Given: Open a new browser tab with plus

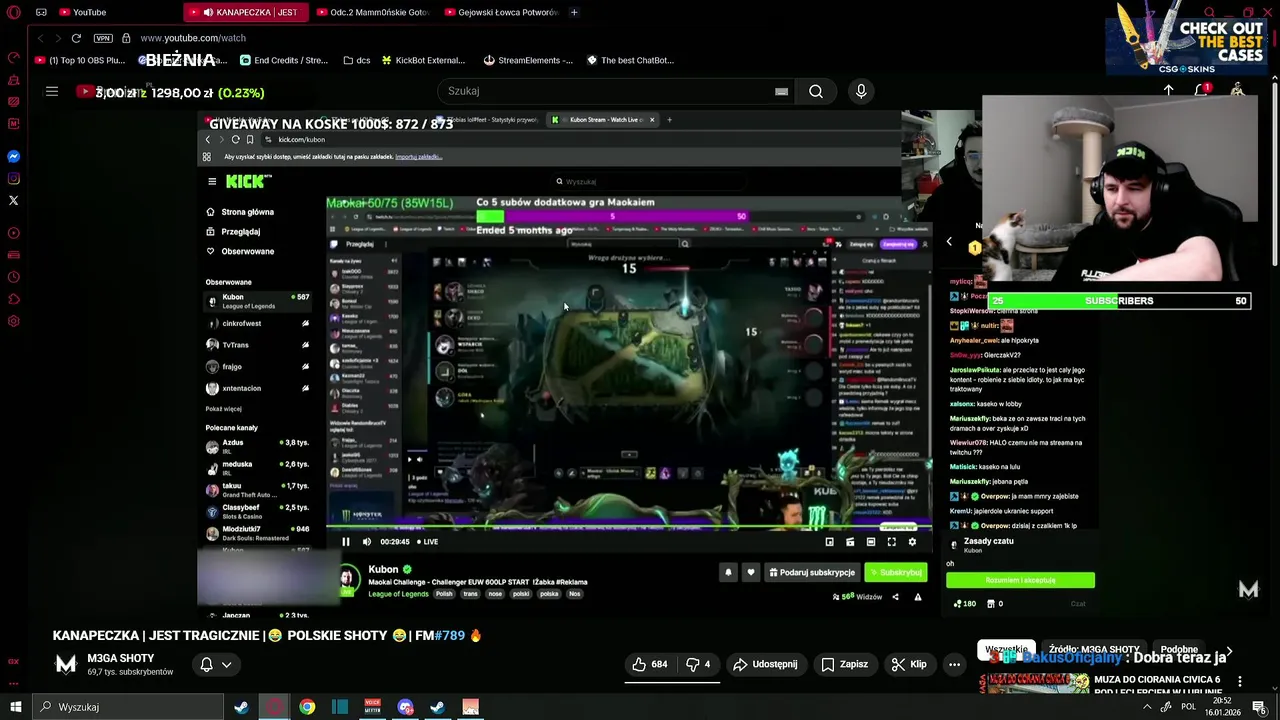Looking at the screenshot, I should click(574, 12).
